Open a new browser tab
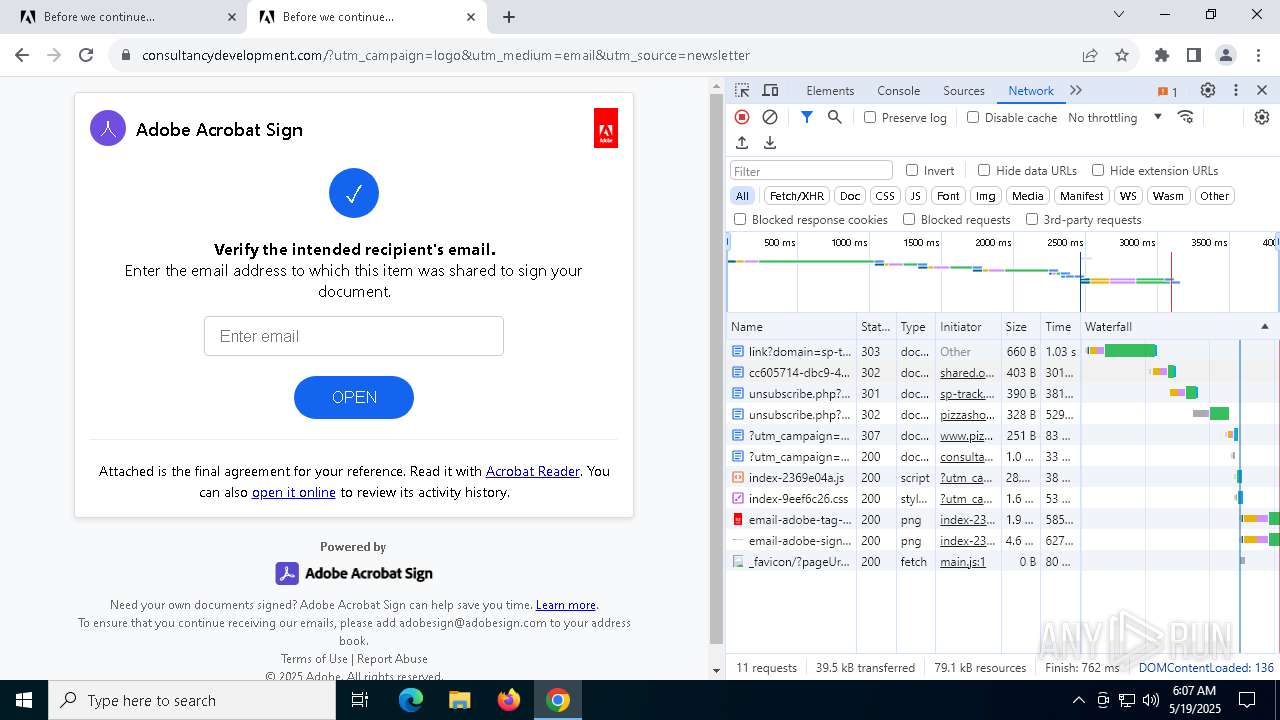The image size is (1280, 720). [509, 17]
